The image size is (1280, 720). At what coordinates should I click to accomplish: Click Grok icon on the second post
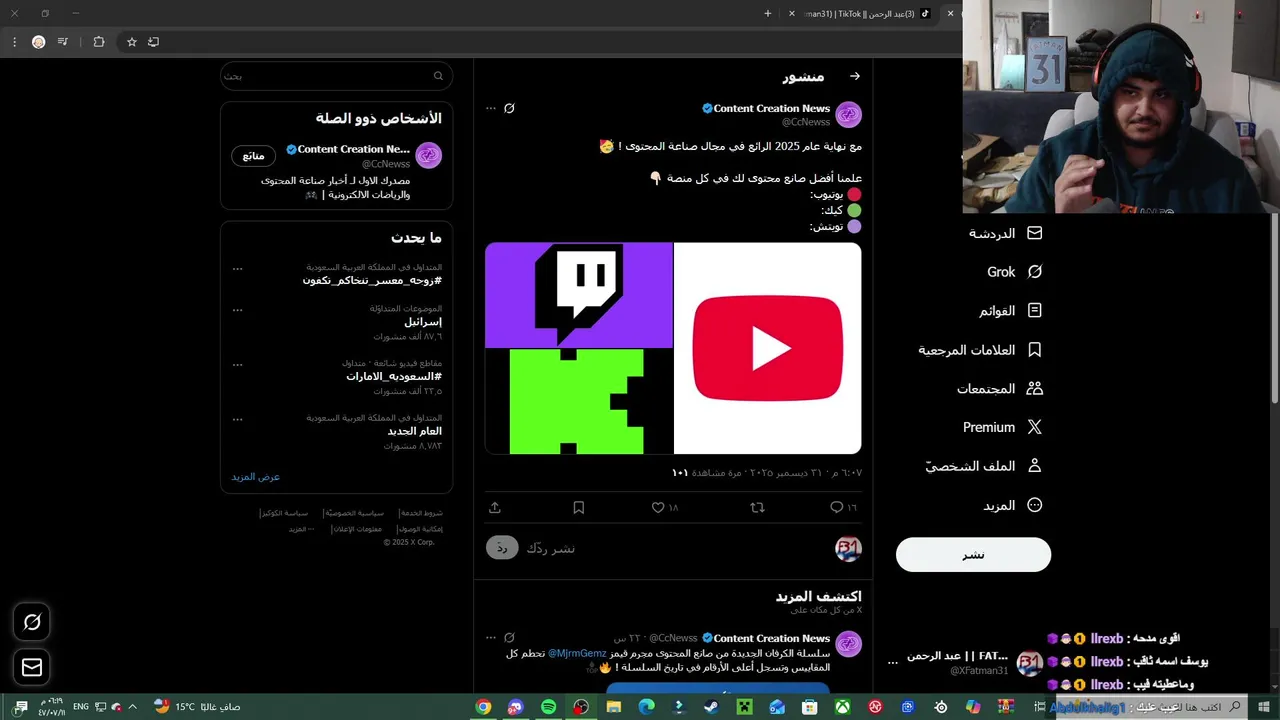pyautogui.click(x=509, y=638)
